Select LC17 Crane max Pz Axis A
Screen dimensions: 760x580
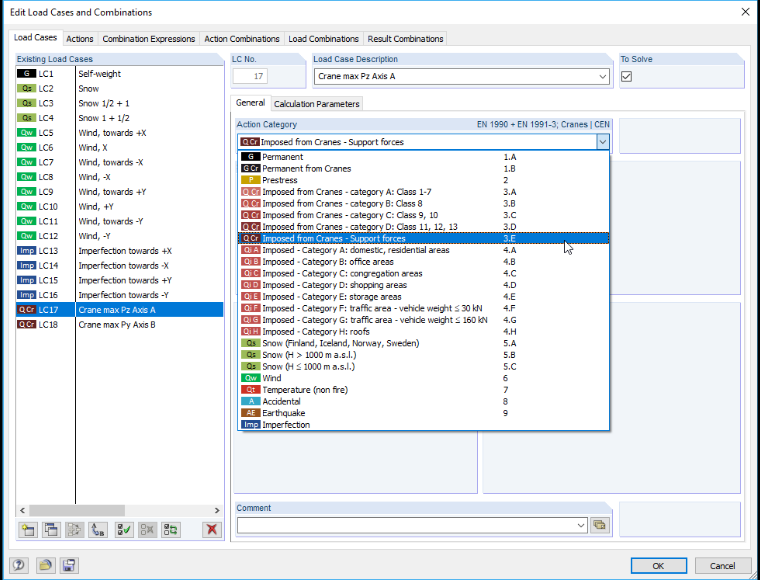pos(120,310)
